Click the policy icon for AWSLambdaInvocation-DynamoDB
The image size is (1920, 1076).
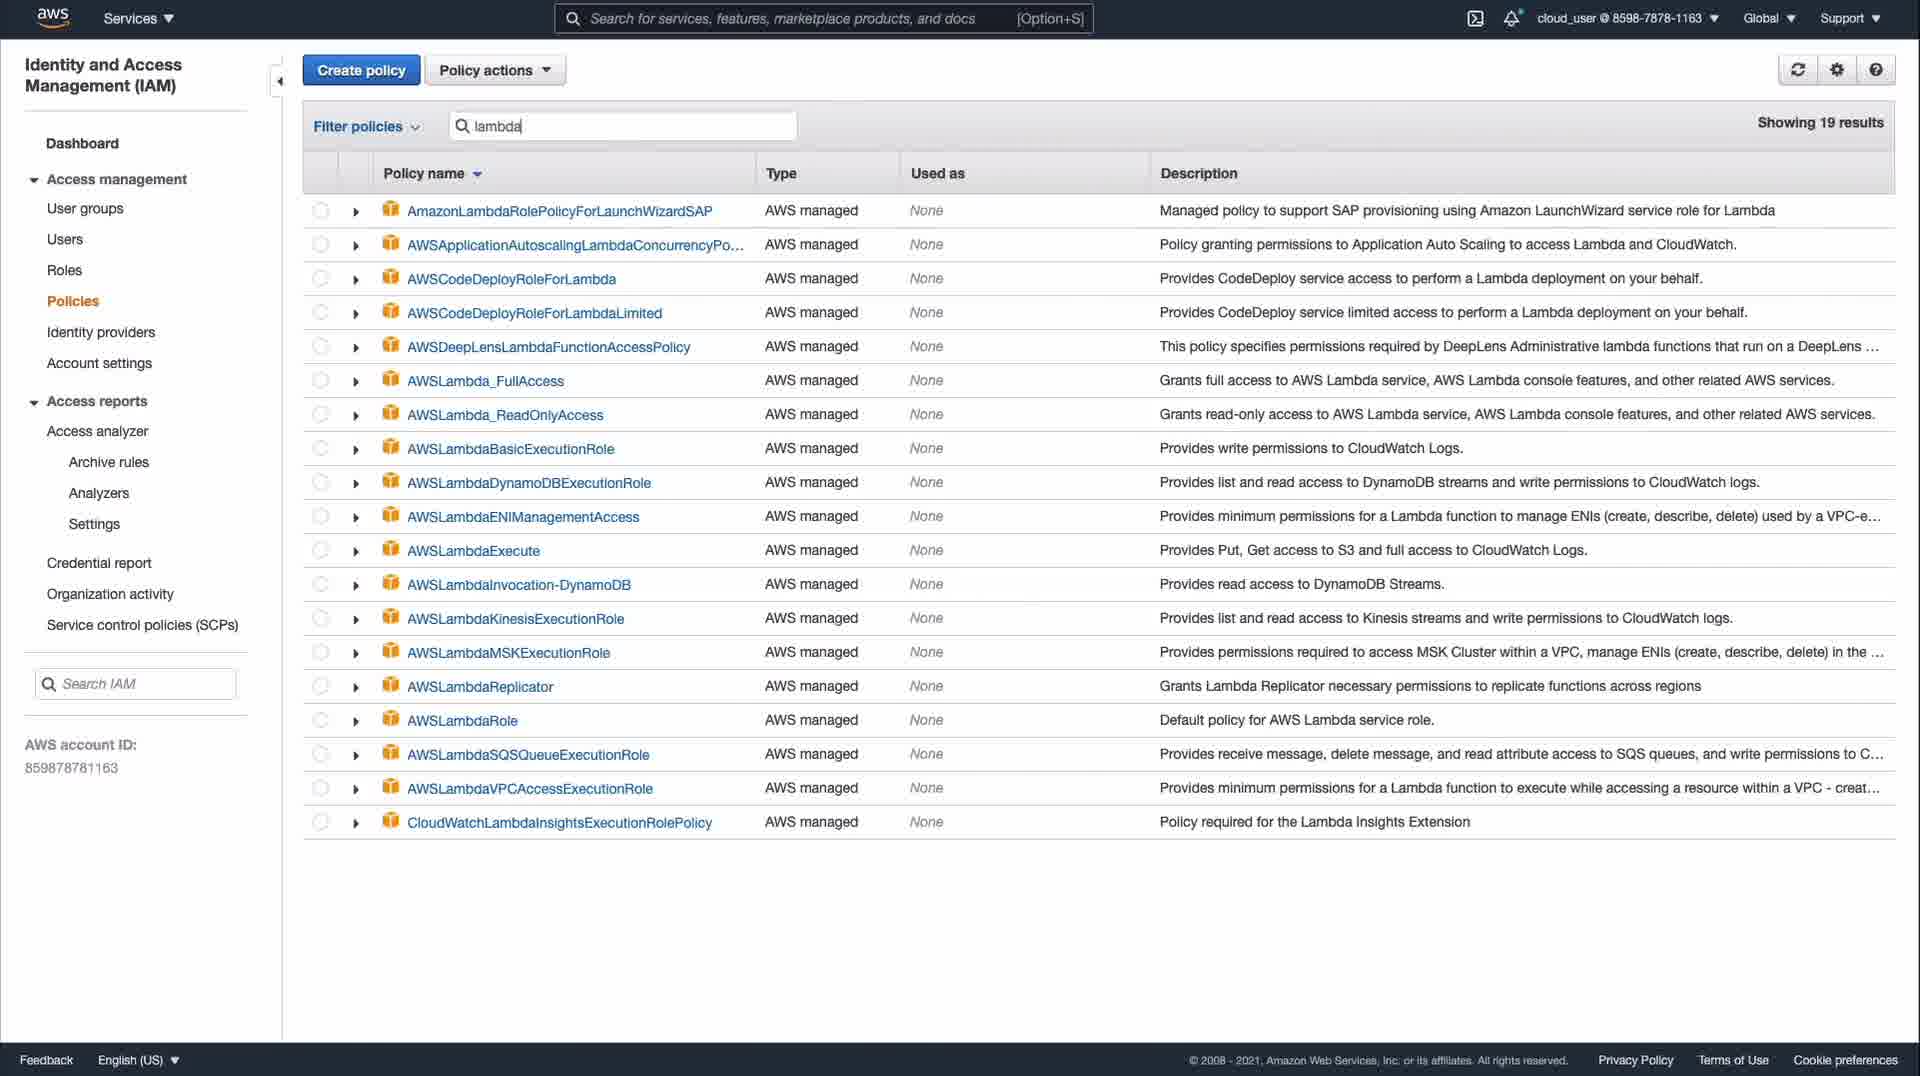(x=391, y=583)
